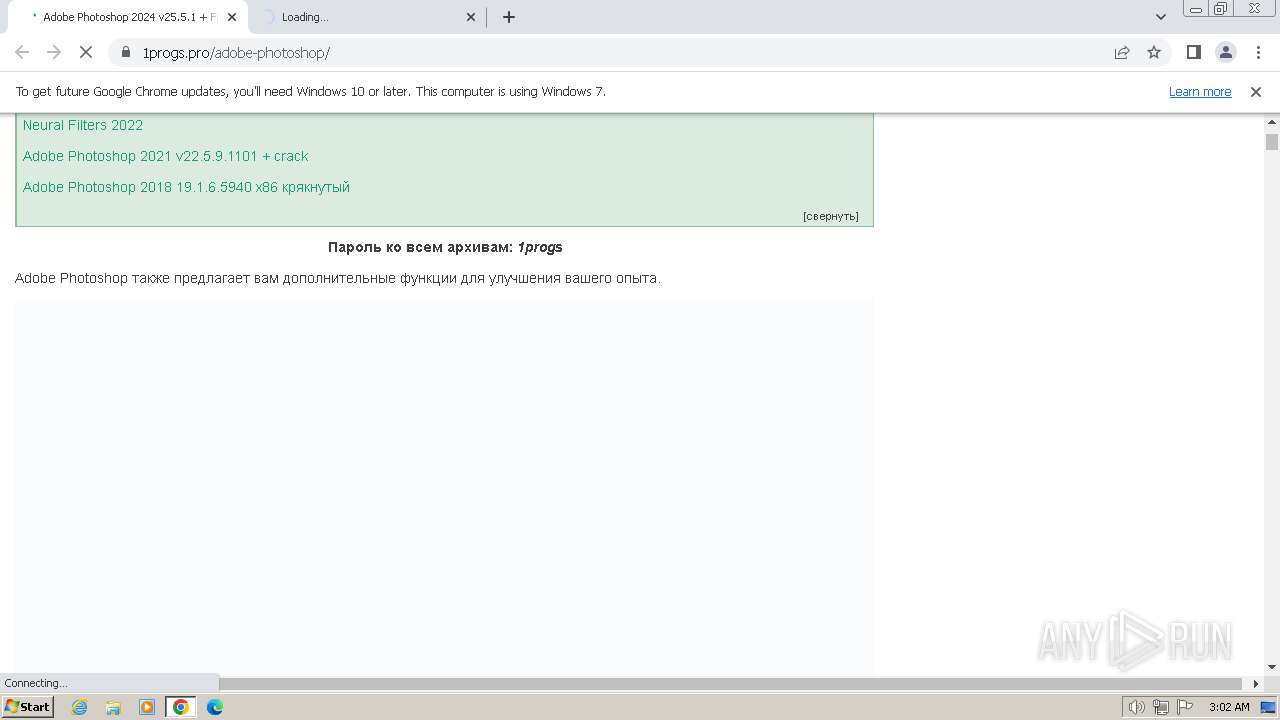Launch Microsoft Edge from taskbar

(215, 707)
